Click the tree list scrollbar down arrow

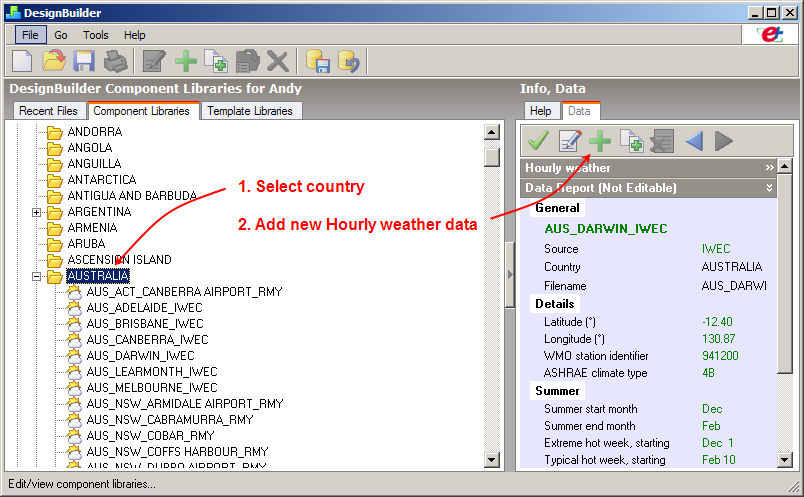[x=491, y=459]
